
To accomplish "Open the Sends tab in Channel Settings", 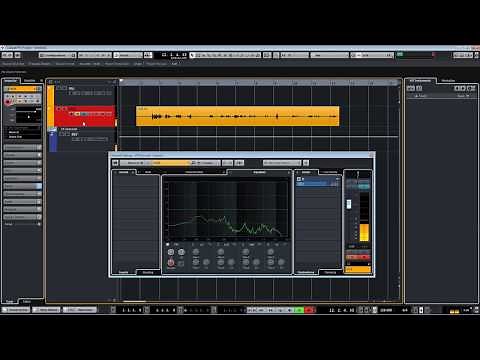I will click(x=306, y=172).
